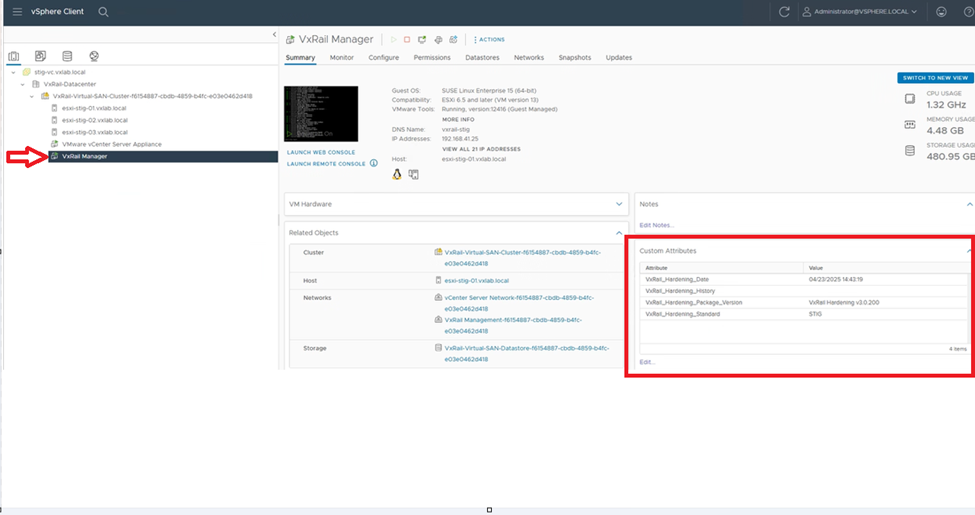This screenshot has height=515, width=975.
Task: Open the ACTIONS menu
Action: point(489,40)
